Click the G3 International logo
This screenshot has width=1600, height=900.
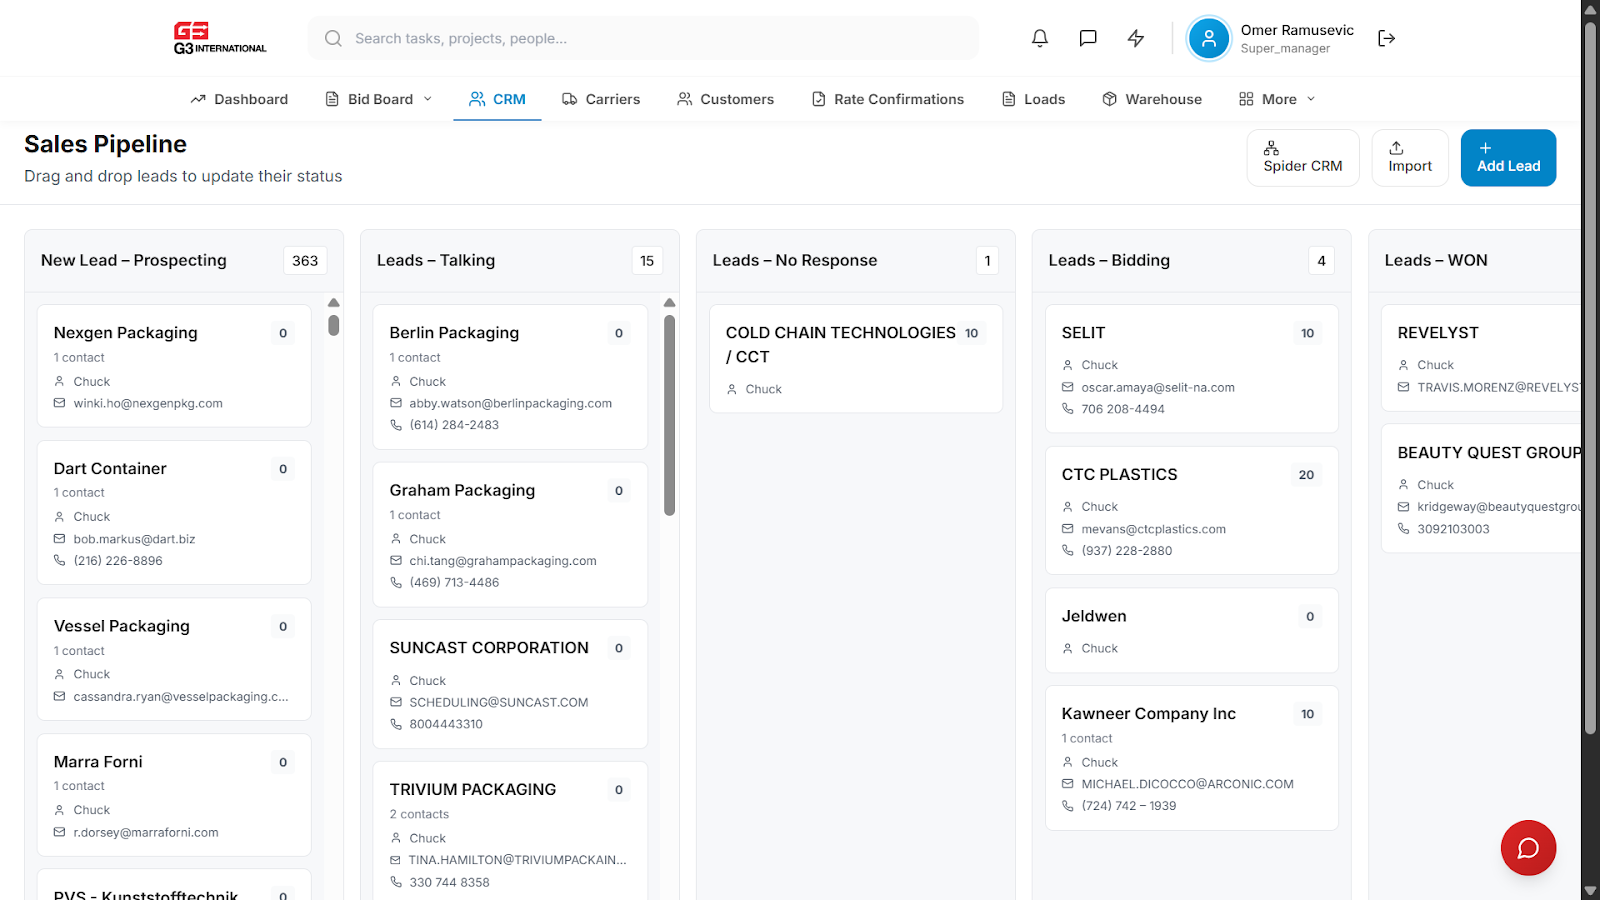tap(220, 38)
